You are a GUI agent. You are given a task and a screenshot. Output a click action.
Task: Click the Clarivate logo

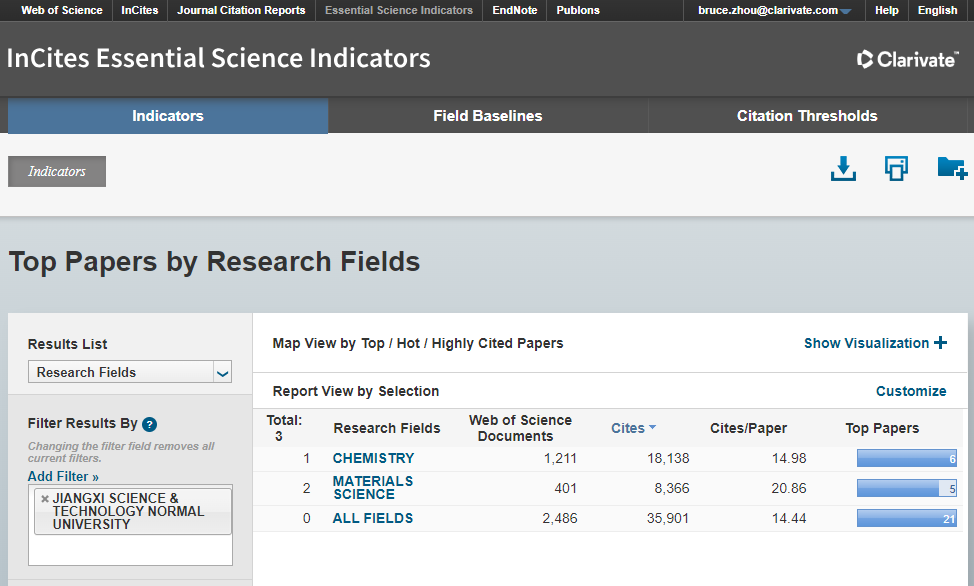point(908,59)
